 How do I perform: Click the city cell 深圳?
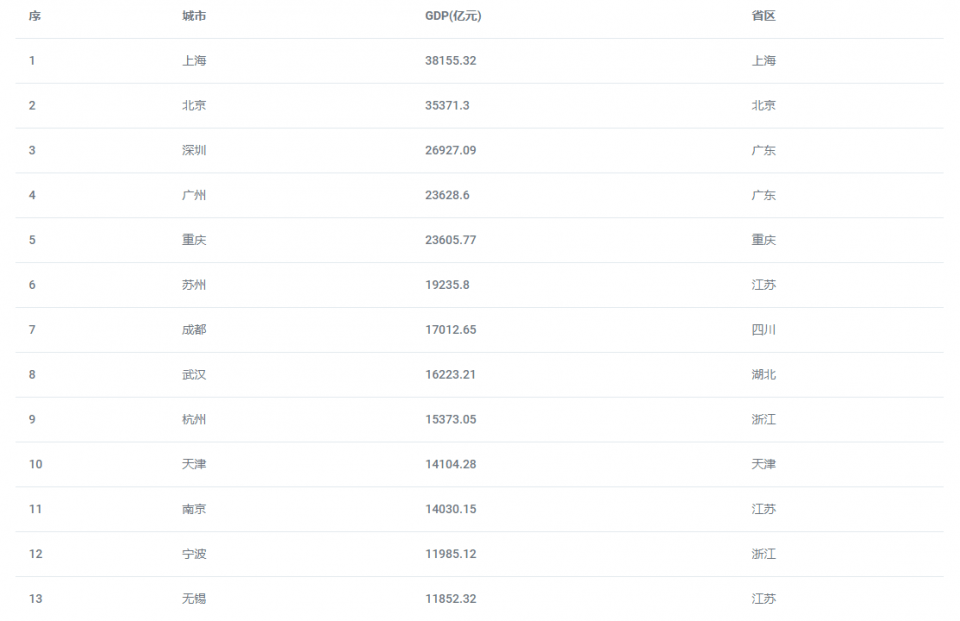click(193, 150)
